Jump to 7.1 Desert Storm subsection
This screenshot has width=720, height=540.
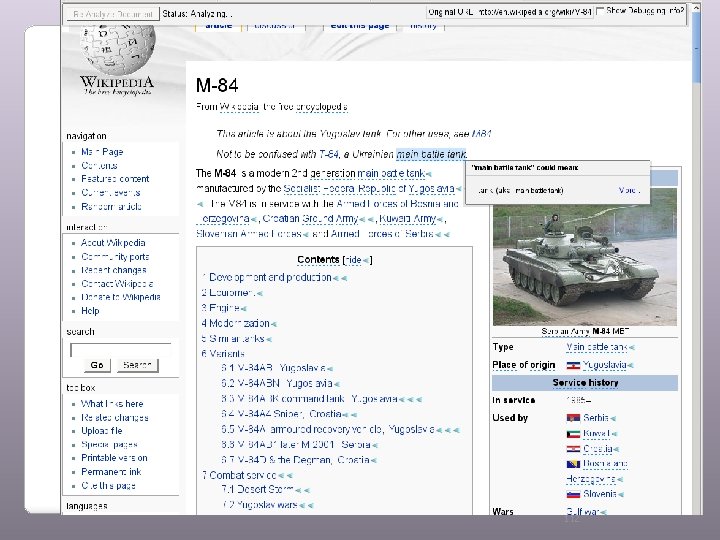click(x=258, y=490)
